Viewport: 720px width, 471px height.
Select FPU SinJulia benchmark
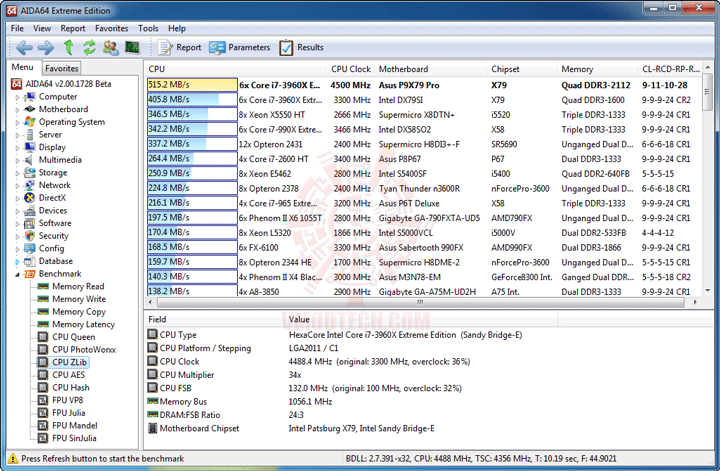coord(74,438)
